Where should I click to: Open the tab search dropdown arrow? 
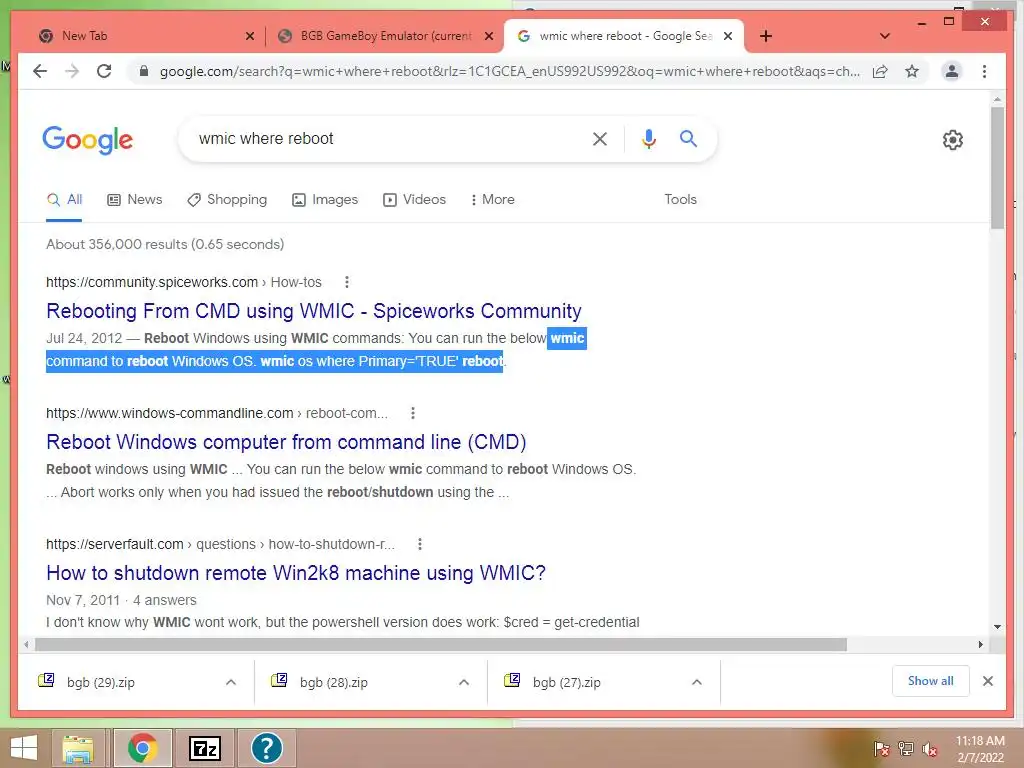pyautogui.click(x=885, y=36)
